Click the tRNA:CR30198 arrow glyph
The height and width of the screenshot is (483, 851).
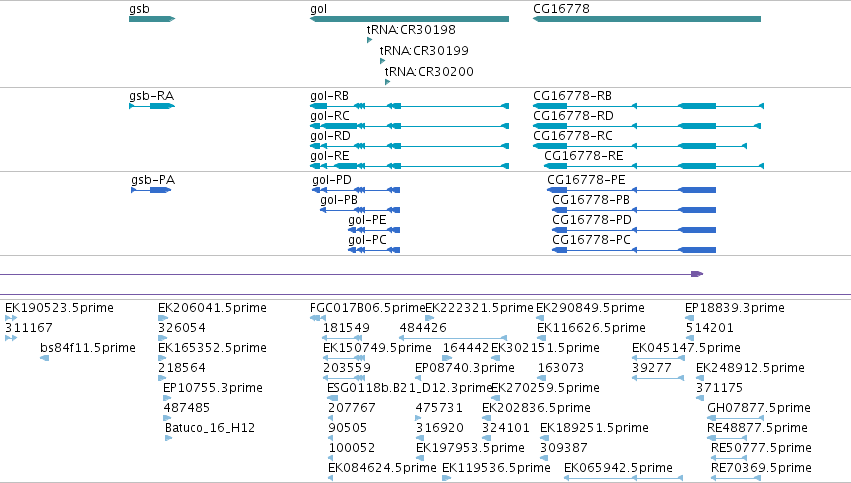tap(370, 40)
